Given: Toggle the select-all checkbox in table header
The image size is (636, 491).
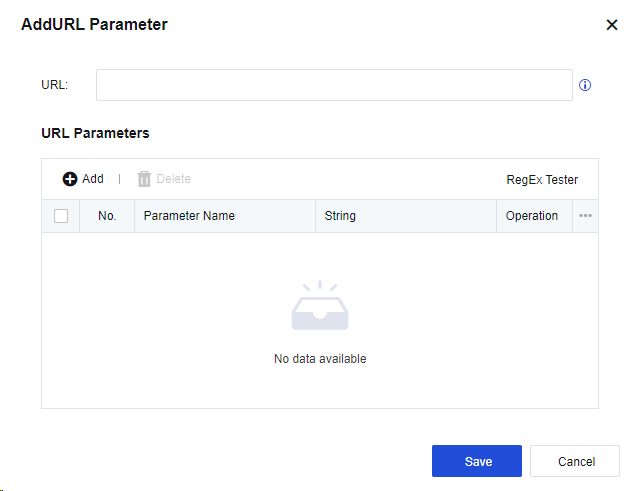Looking at the screenshot, I should (x=61, y=216).
